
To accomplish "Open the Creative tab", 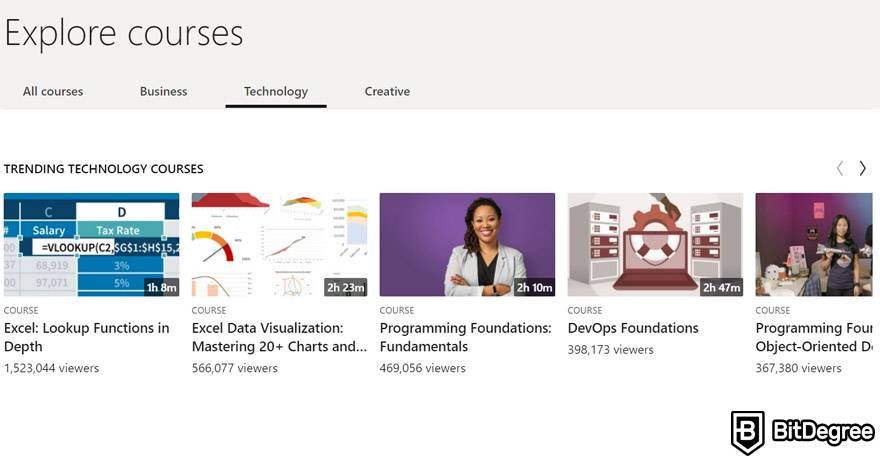I will coord(387,92).
